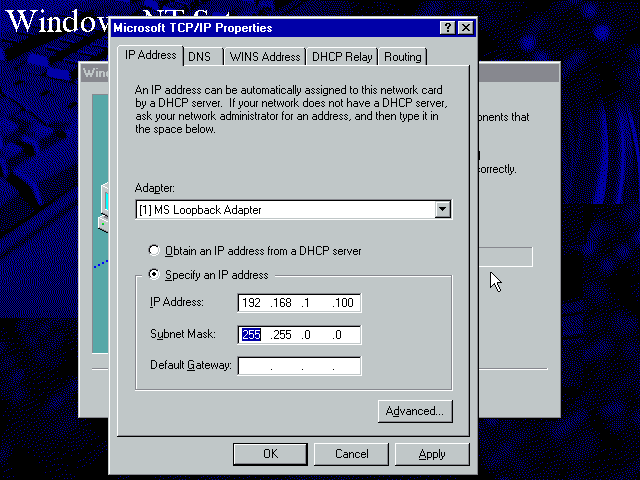
Task: Click the Adapter label
Action: [154, 188]
